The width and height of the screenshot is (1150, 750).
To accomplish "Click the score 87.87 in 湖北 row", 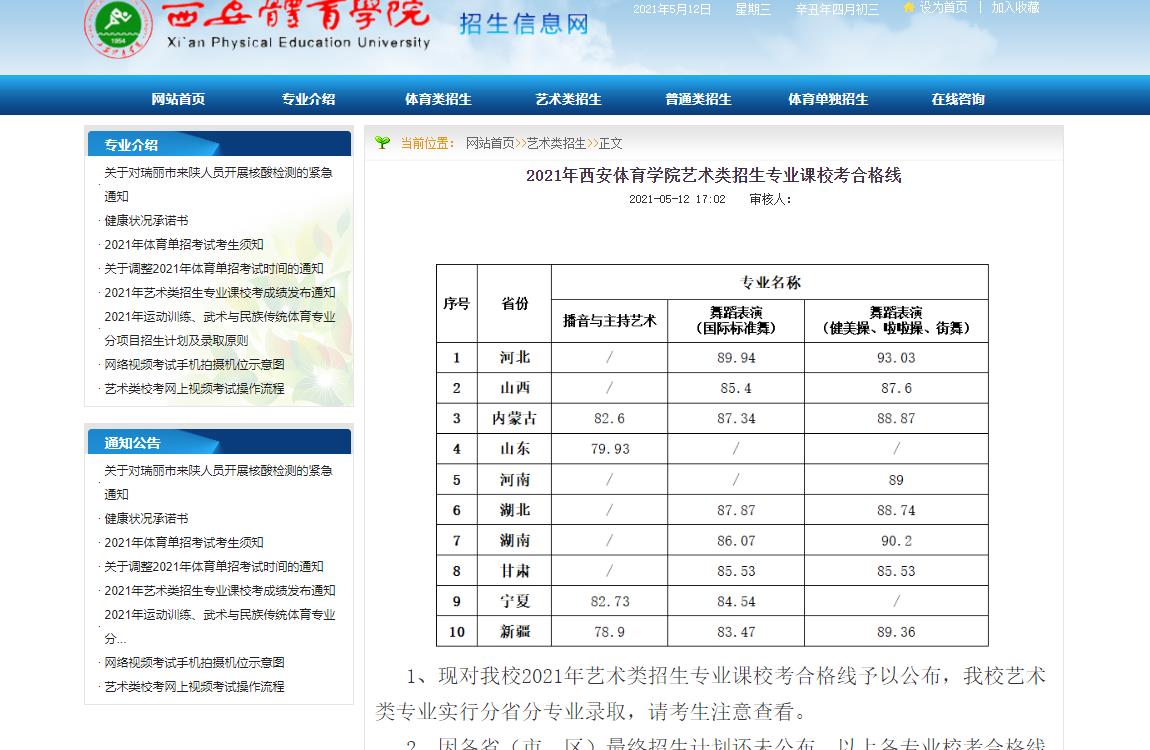I will (x=736, y=510).
